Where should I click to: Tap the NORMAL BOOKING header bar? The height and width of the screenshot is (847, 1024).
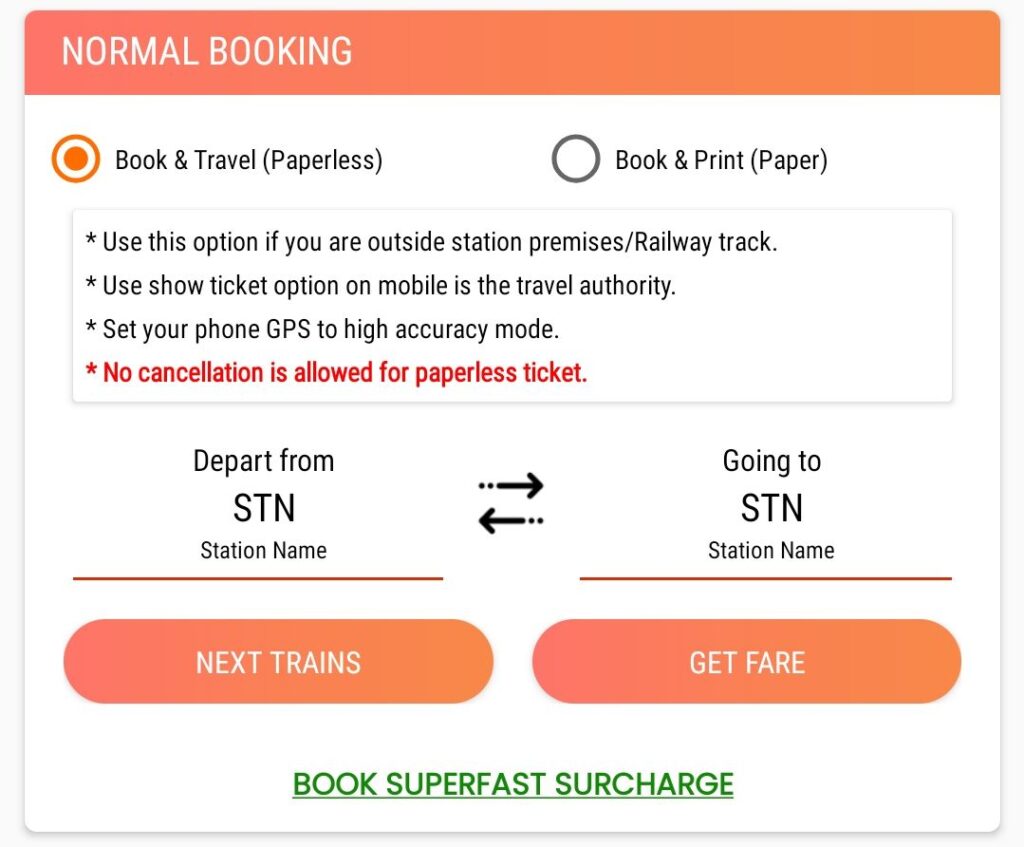click(512, 52)
